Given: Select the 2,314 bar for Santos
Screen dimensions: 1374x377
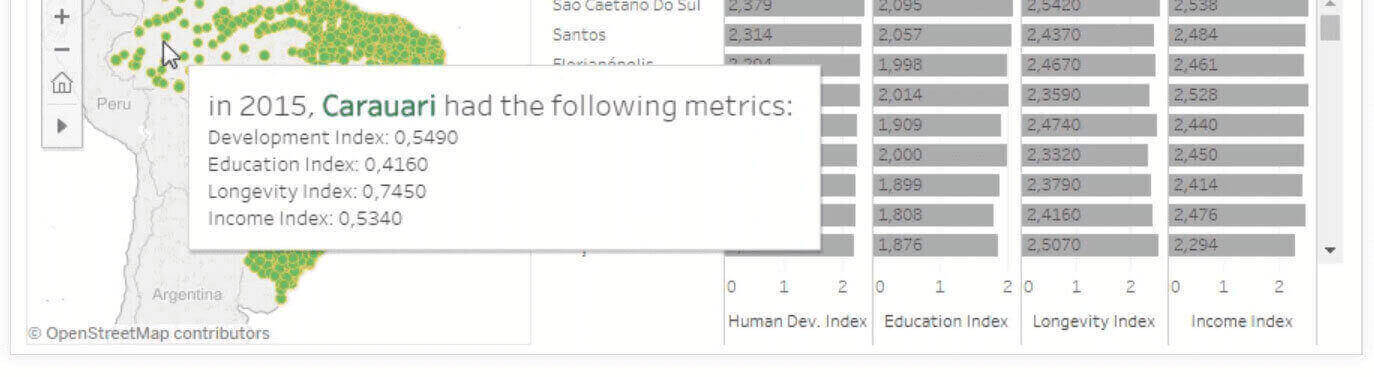Looking at the screenshot, I should (x=793, y=35).
